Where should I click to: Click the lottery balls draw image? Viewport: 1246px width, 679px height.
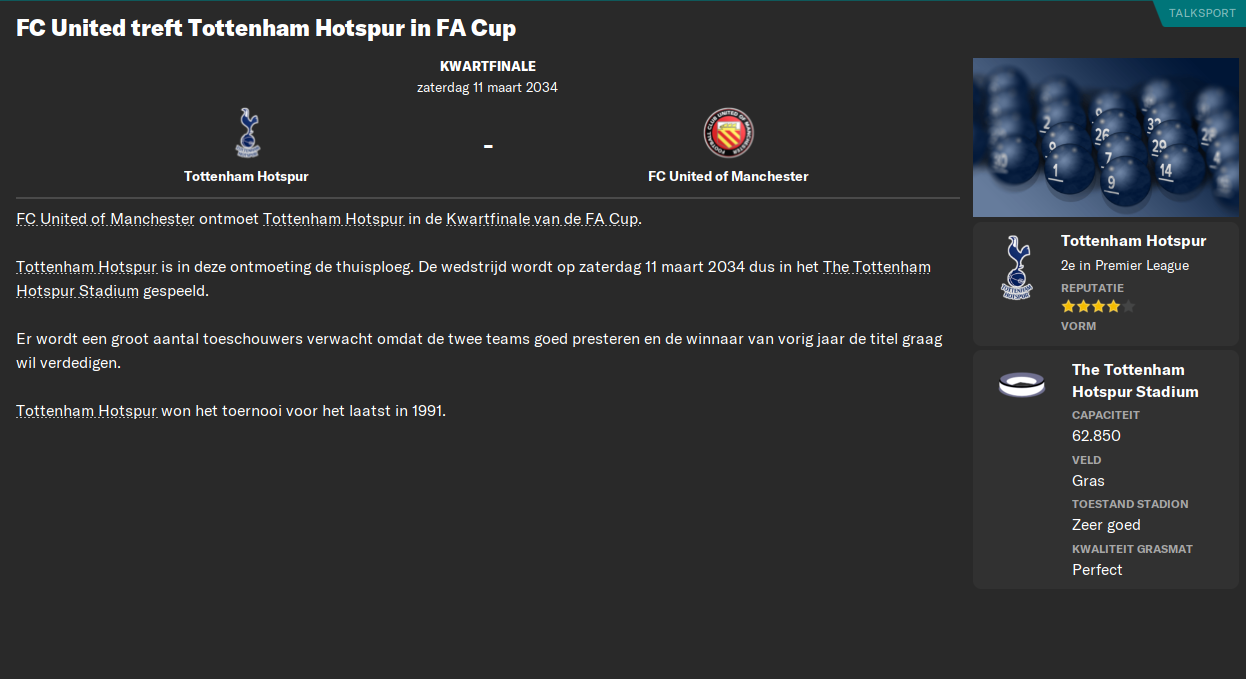coord(1105,136)
